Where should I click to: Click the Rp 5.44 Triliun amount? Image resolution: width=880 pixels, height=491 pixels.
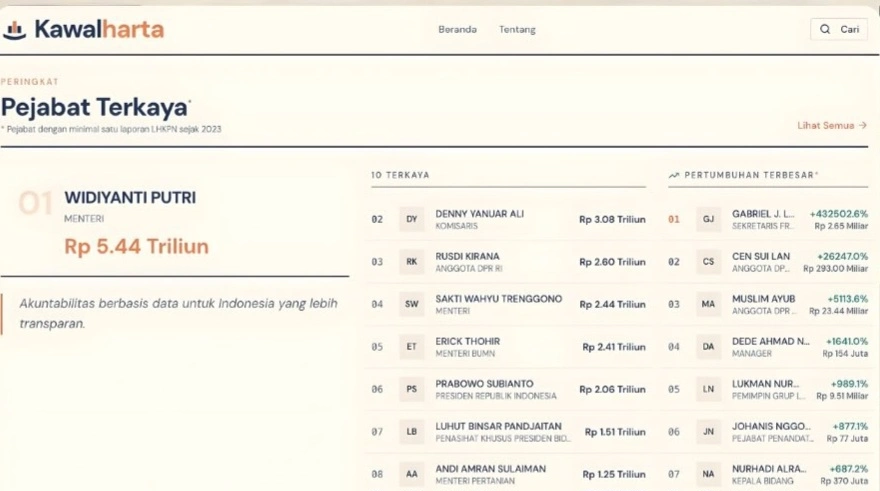pos(136,246)
